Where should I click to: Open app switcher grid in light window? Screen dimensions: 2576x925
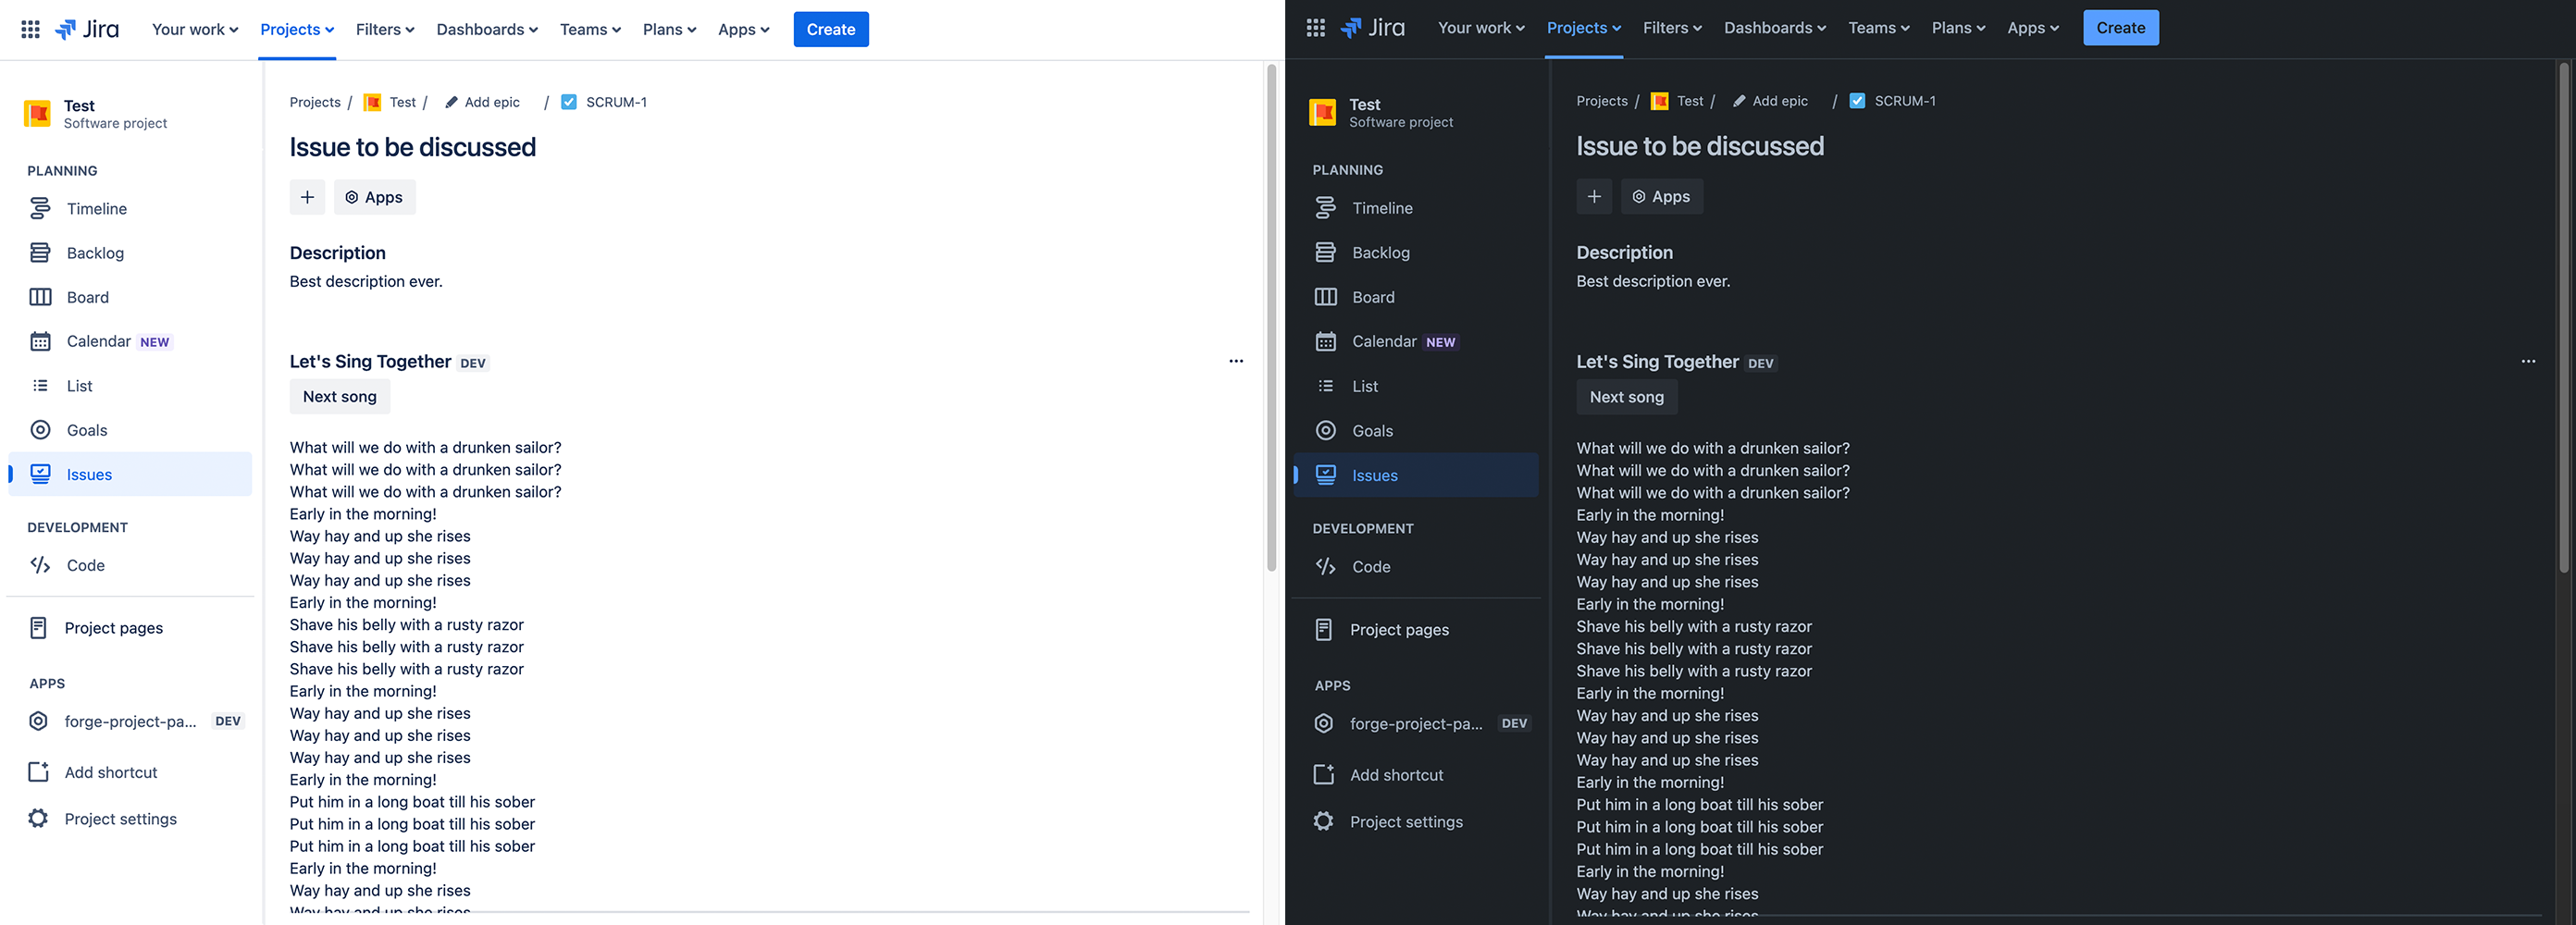click(31, 29)
